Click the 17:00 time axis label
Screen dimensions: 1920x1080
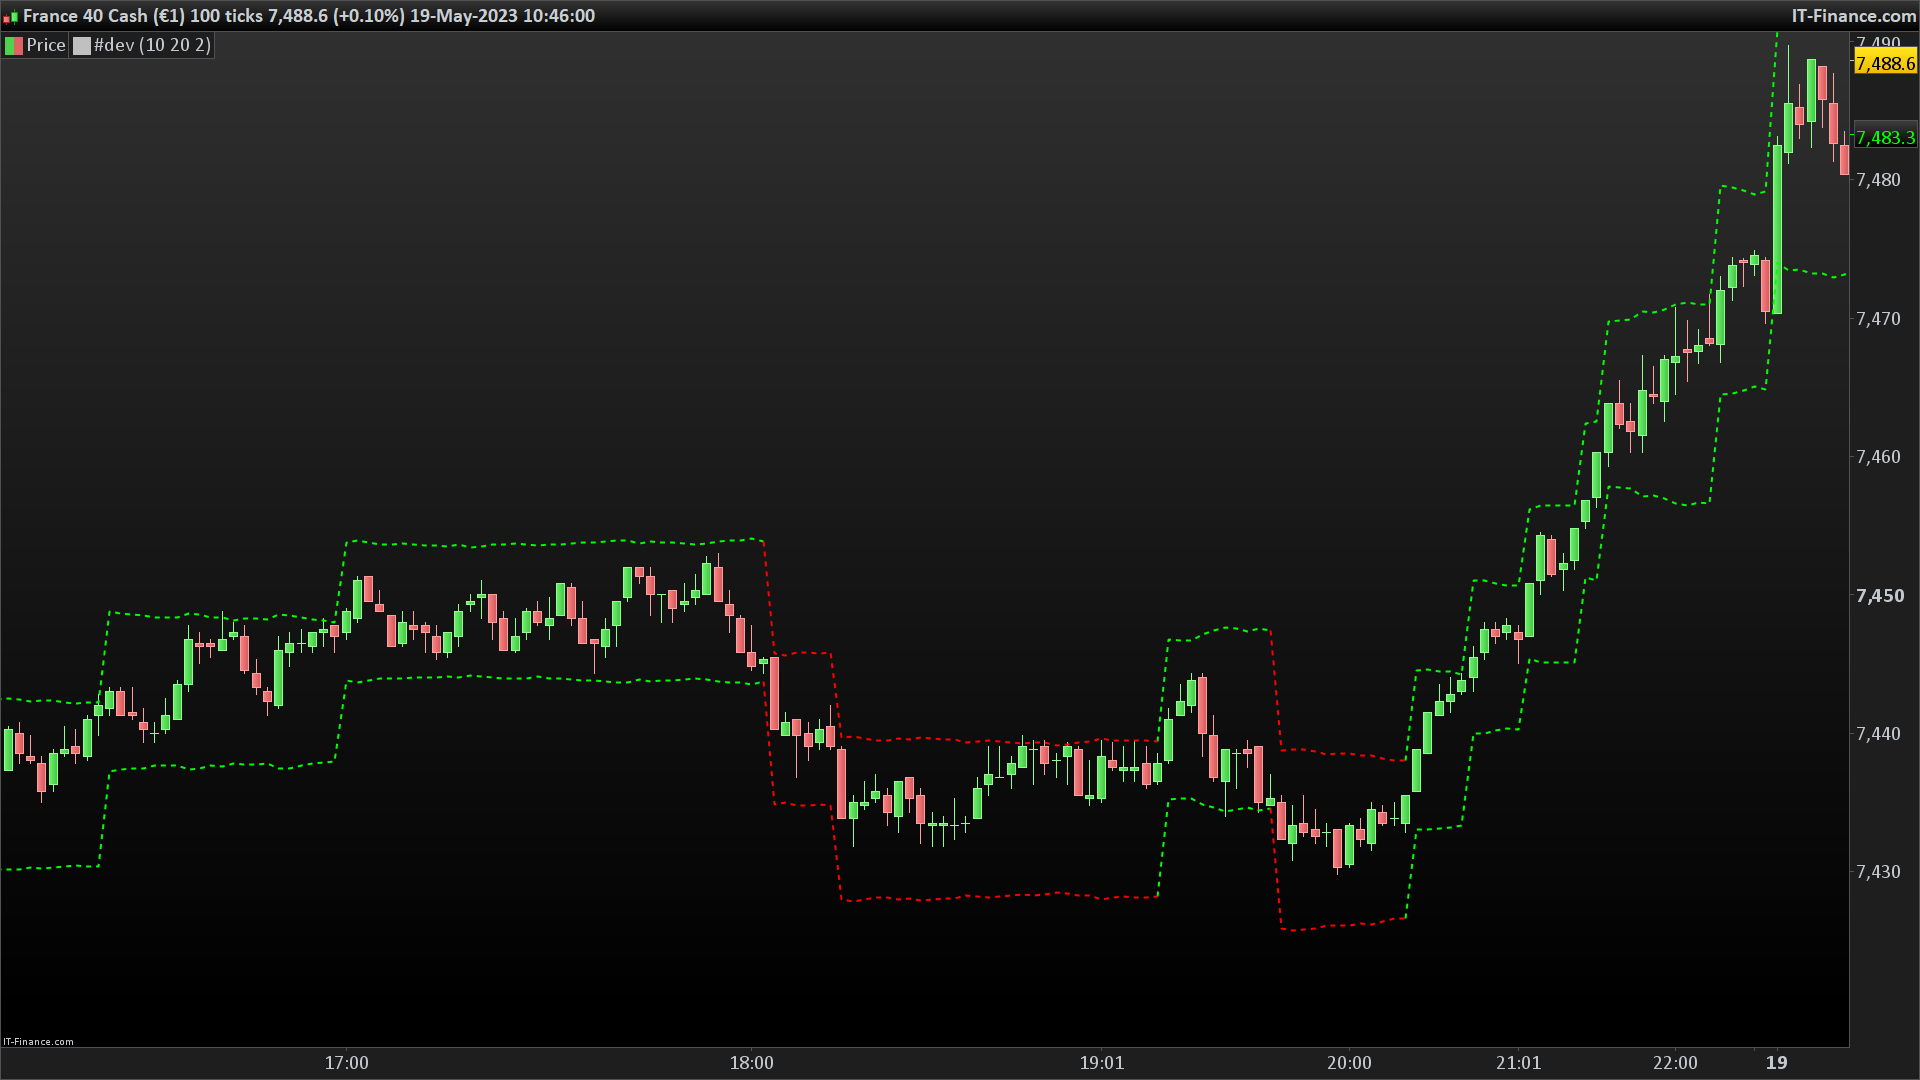click(x=346, y=1063)
